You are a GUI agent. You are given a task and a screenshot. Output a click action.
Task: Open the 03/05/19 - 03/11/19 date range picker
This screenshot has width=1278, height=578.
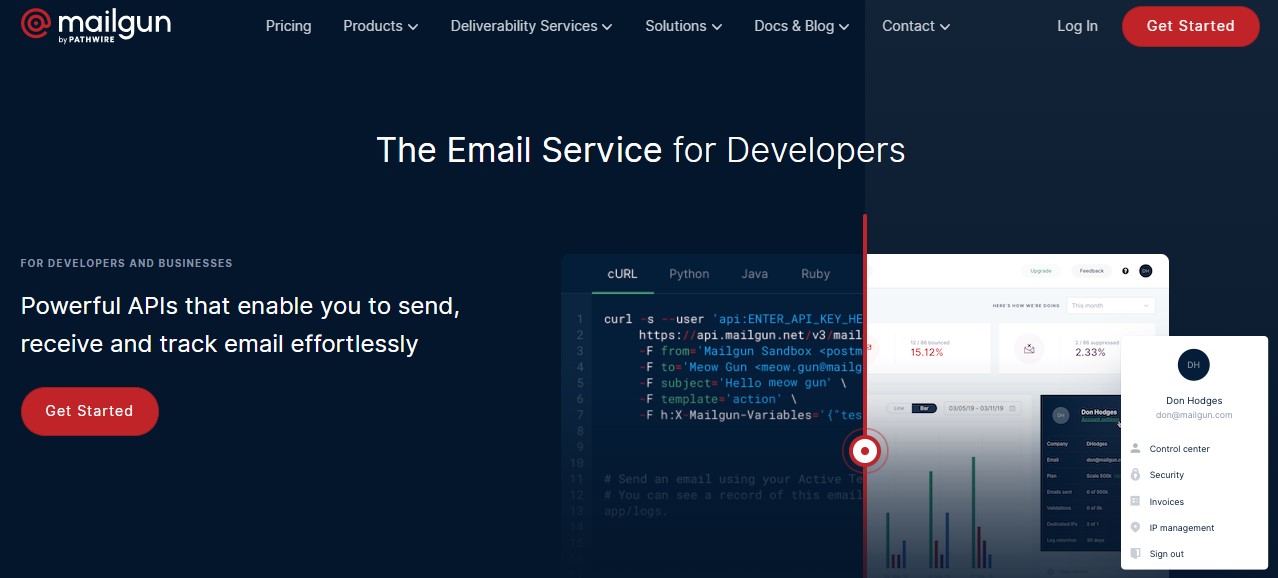[x=983, y=408]
